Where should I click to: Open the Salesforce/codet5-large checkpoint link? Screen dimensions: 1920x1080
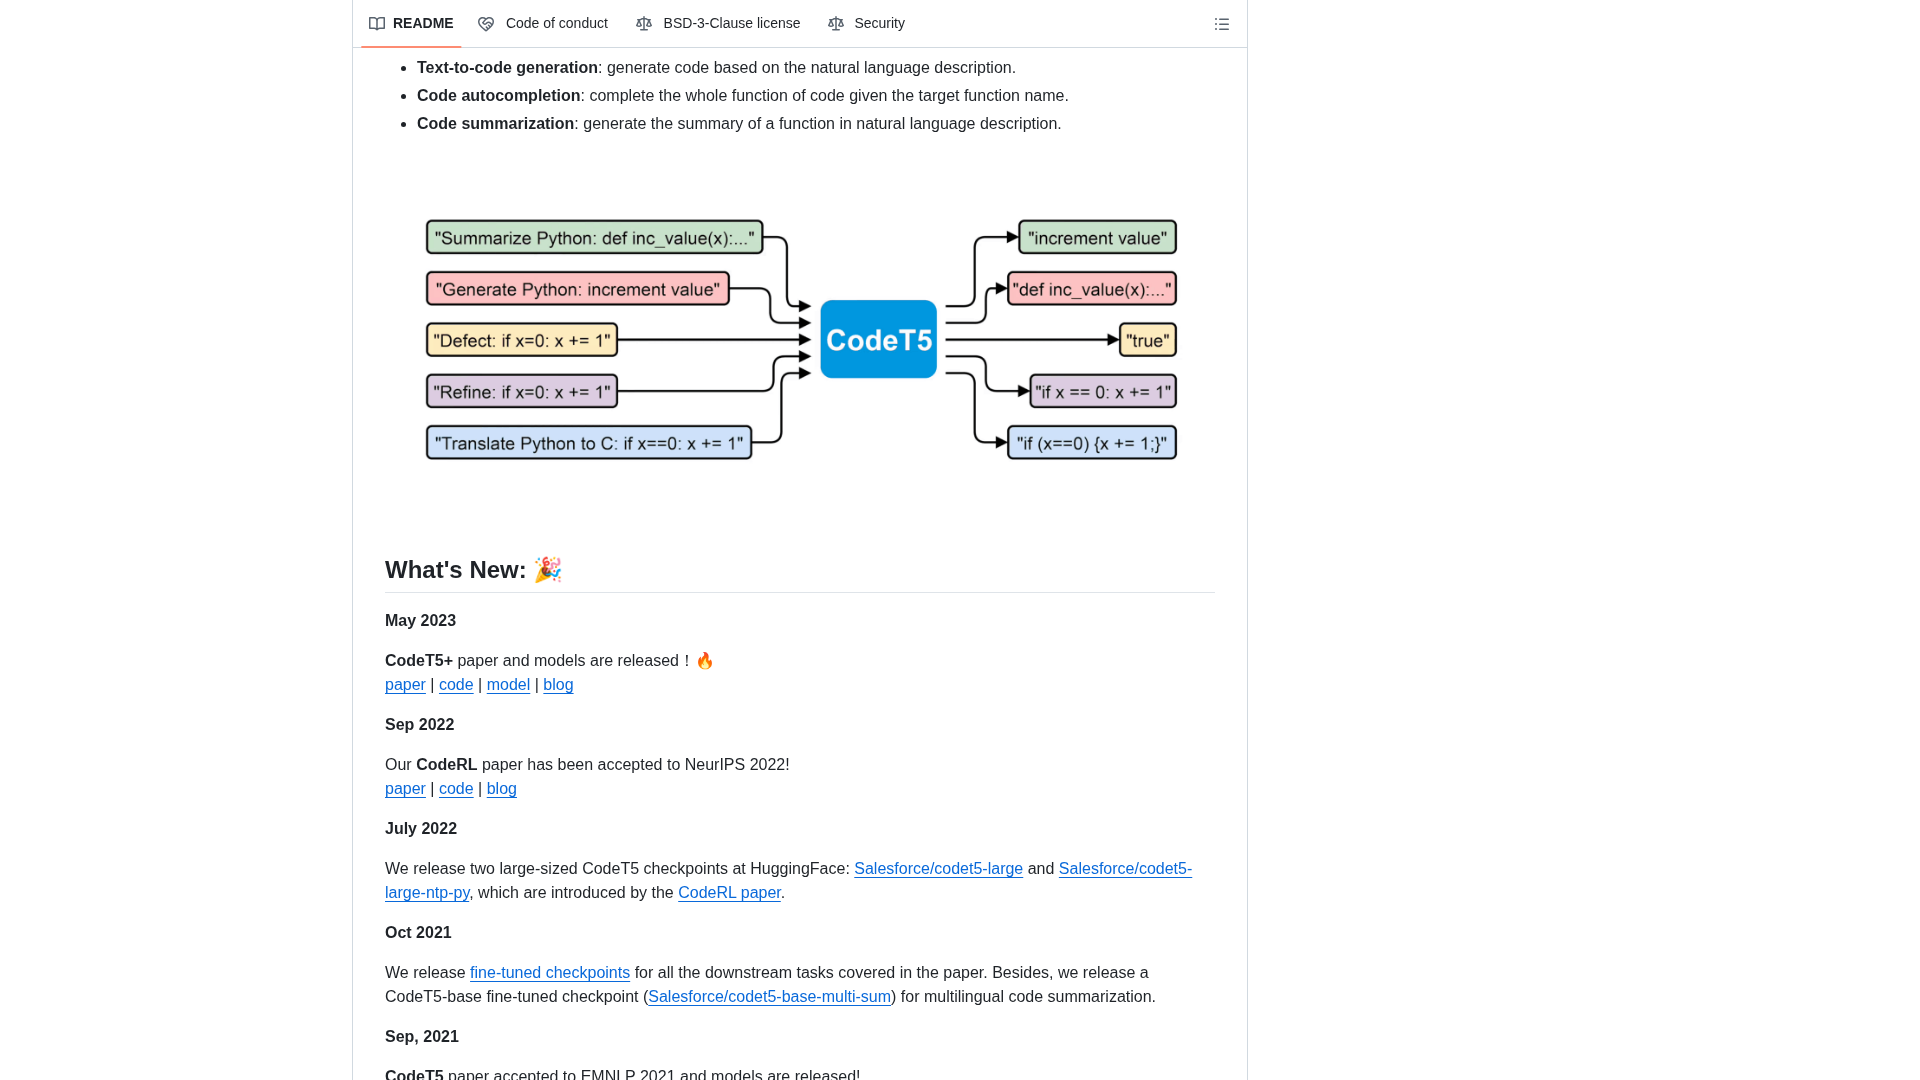click(938, 869)
